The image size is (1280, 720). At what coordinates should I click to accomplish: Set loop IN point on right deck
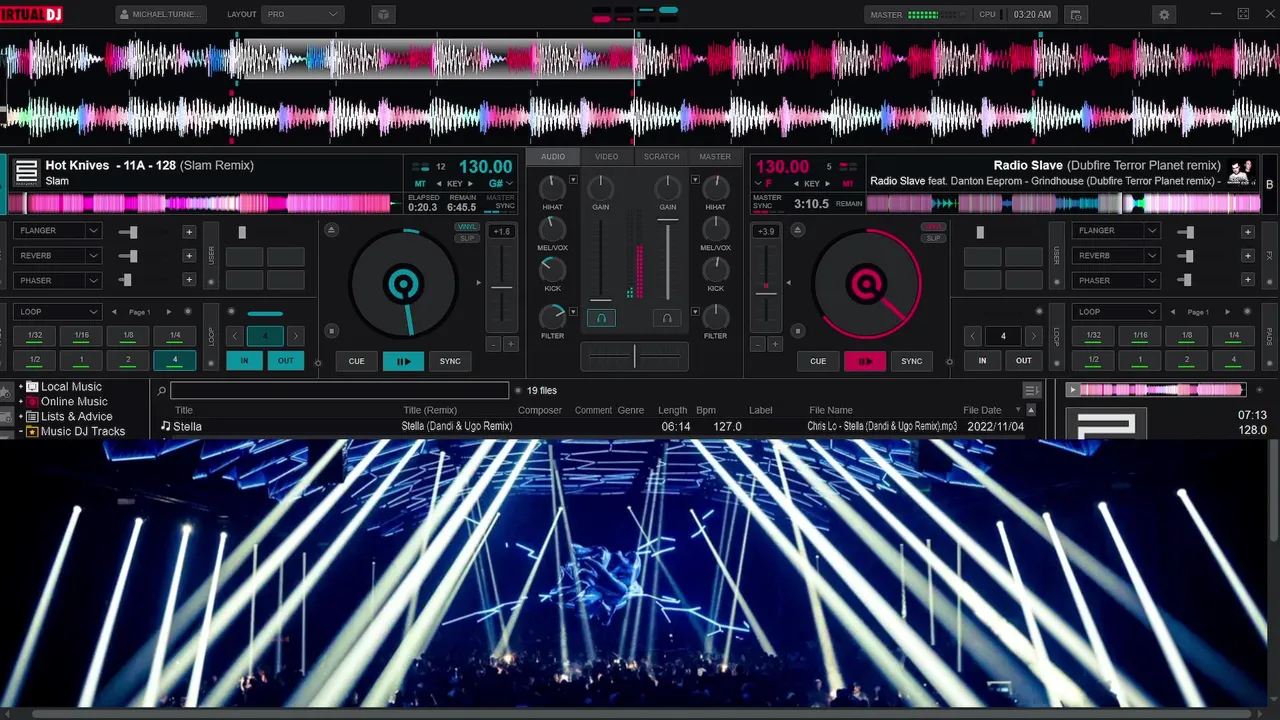click(982, 361)
